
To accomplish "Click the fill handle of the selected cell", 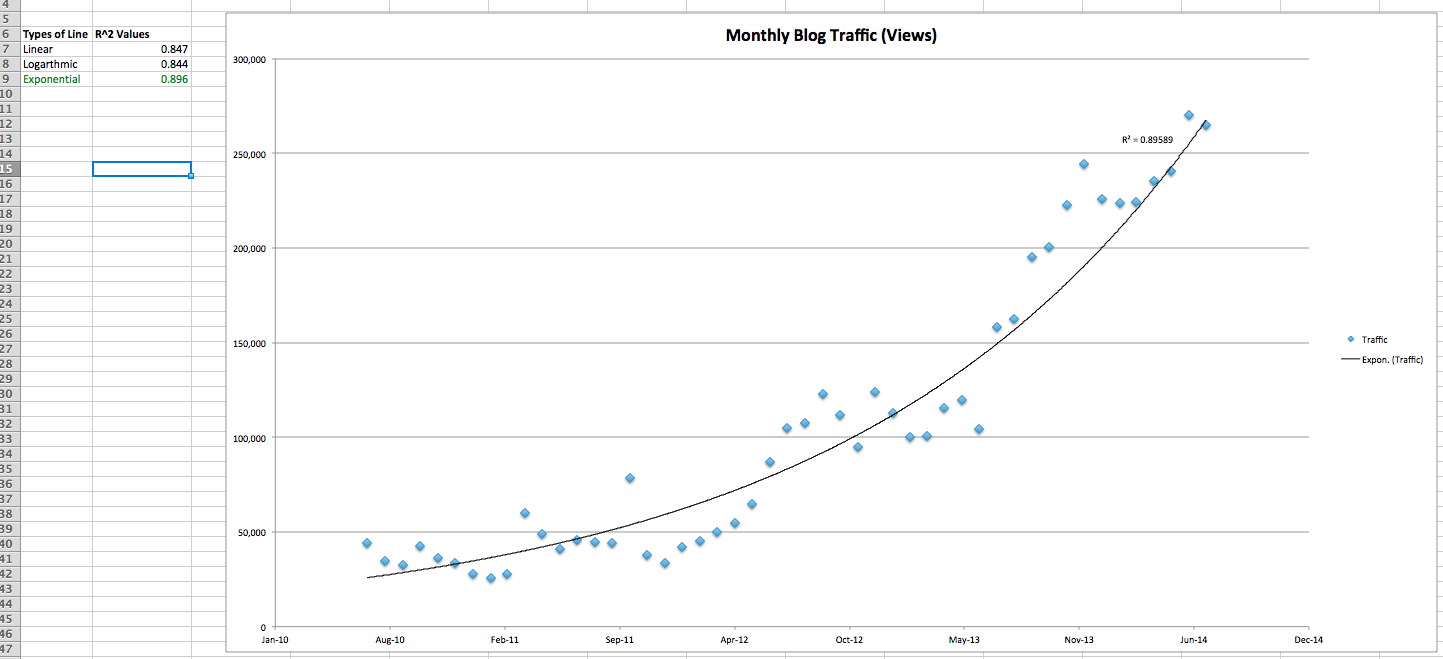I will (190, 176).
